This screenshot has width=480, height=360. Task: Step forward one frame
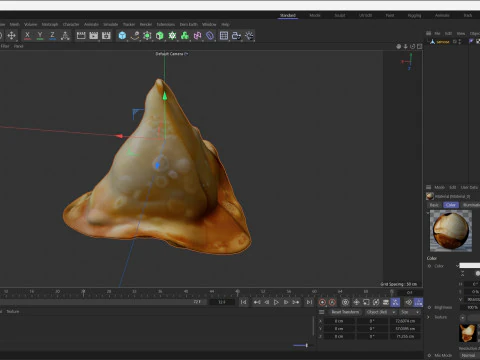(286, 302)
